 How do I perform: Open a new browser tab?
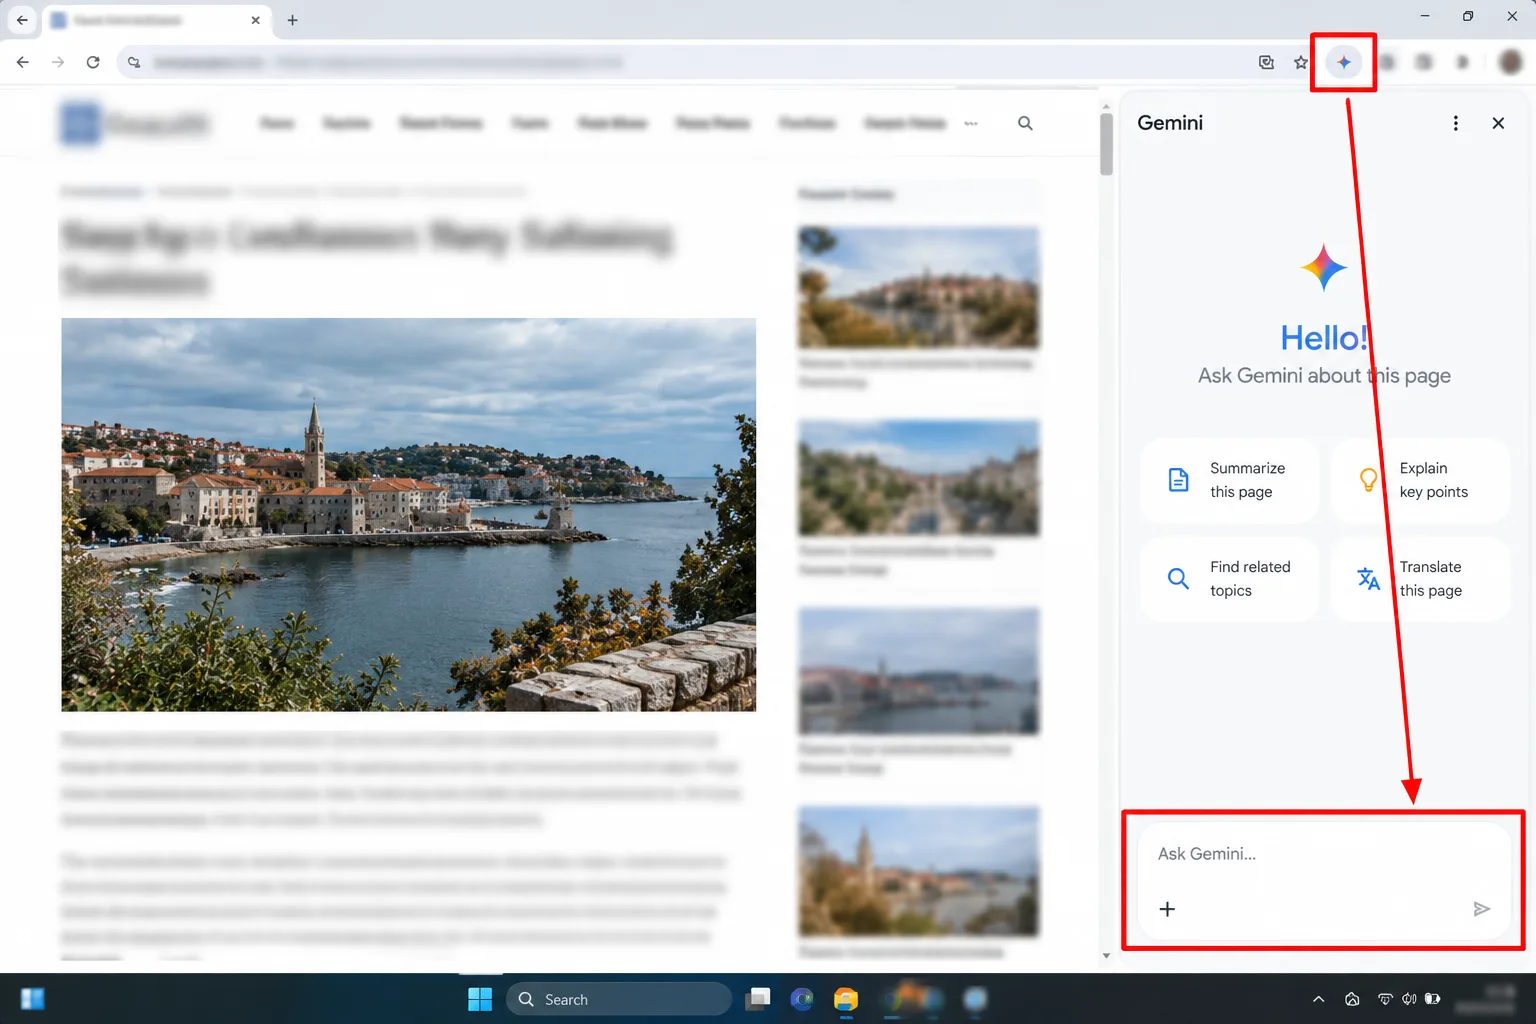tap(292, 20)
